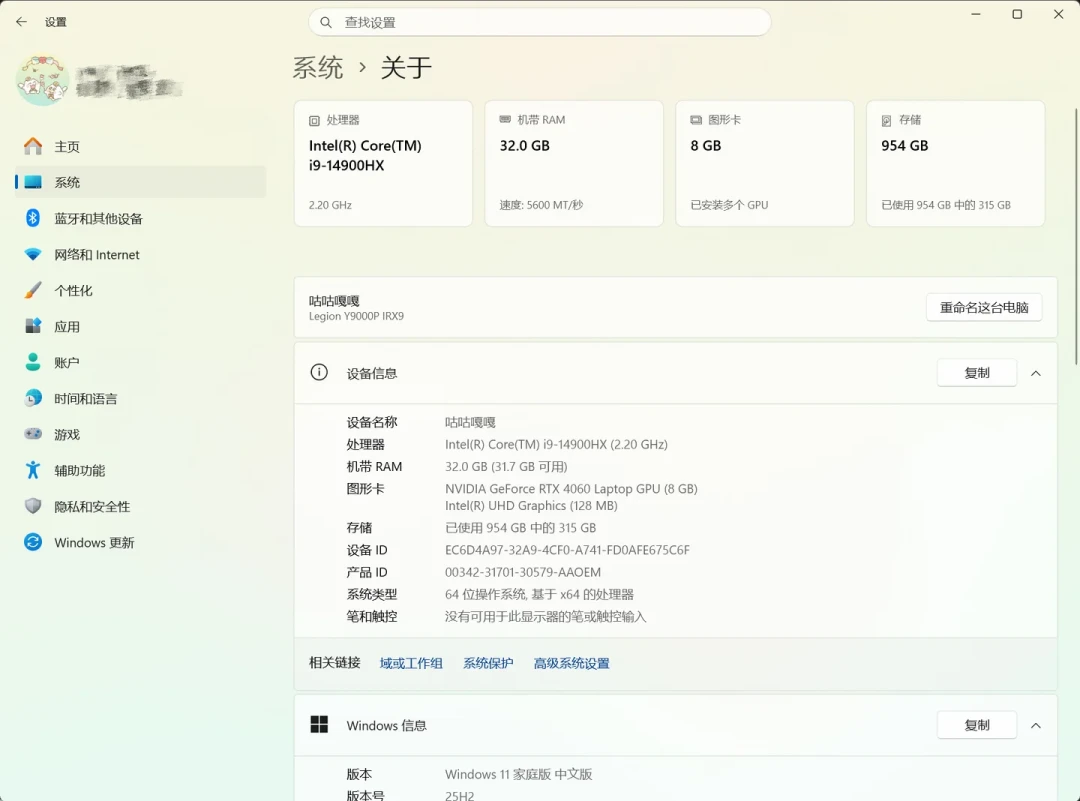The image size is (1080, 801).
Task: Open 时间和语言 settings
Action: click(x=141, y=398)
